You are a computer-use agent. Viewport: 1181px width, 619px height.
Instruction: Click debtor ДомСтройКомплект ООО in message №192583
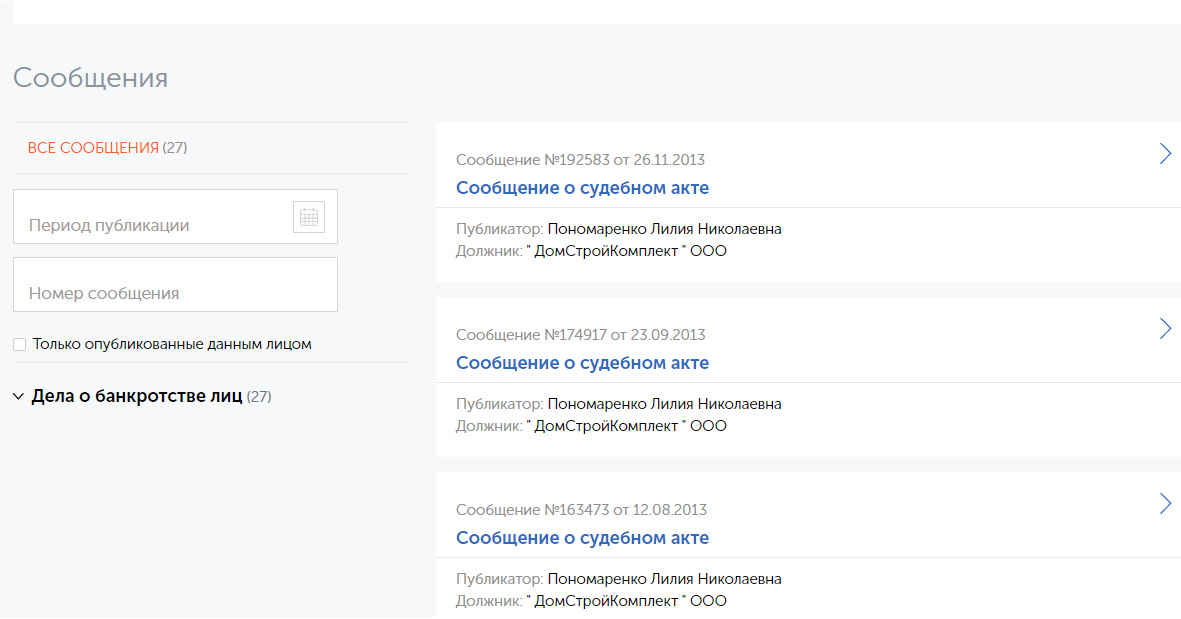627,251
